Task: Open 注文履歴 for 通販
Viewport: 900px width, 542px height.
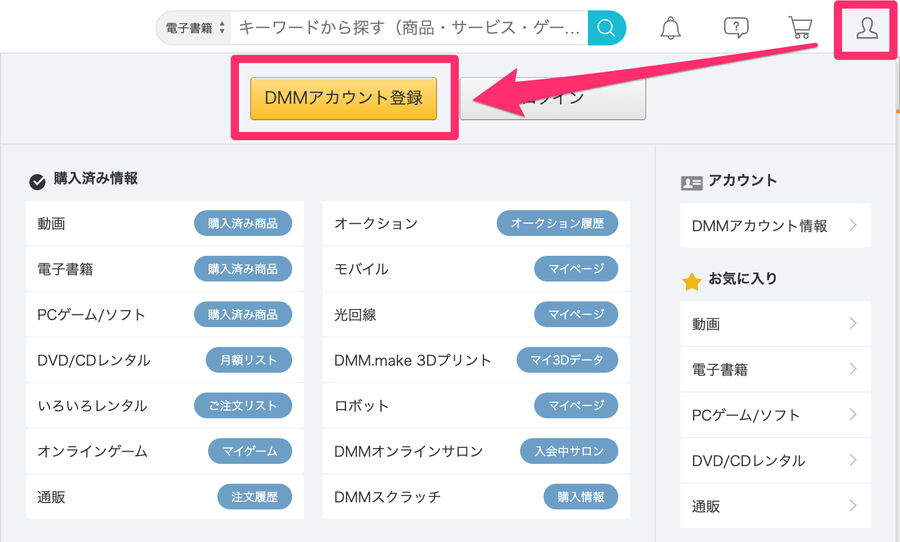Action: [x=254, y=497]
